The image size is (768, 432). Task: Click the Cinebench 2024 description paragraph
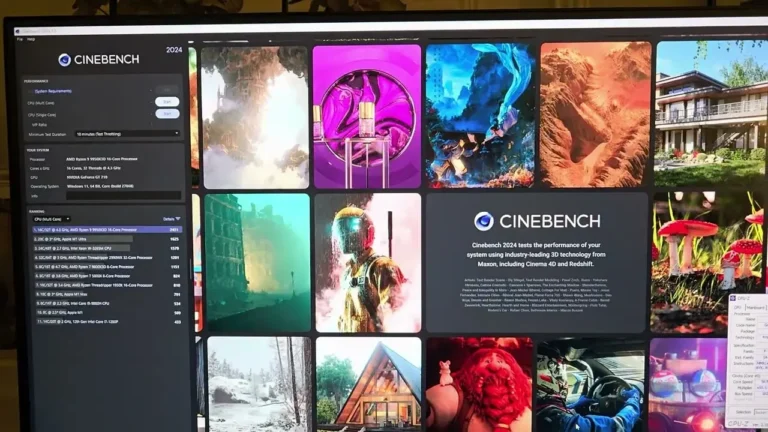click(x=536, y=254)
